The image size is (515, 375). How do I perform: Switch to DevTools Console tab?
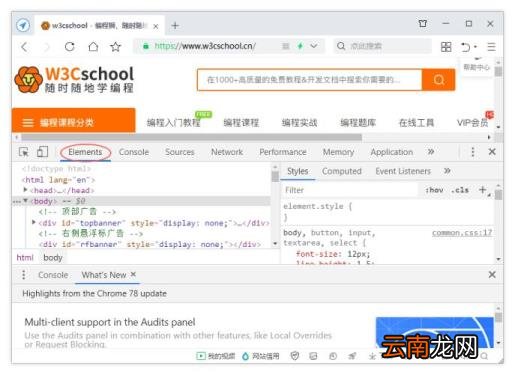pyautogui.click(x=134, y=152)
